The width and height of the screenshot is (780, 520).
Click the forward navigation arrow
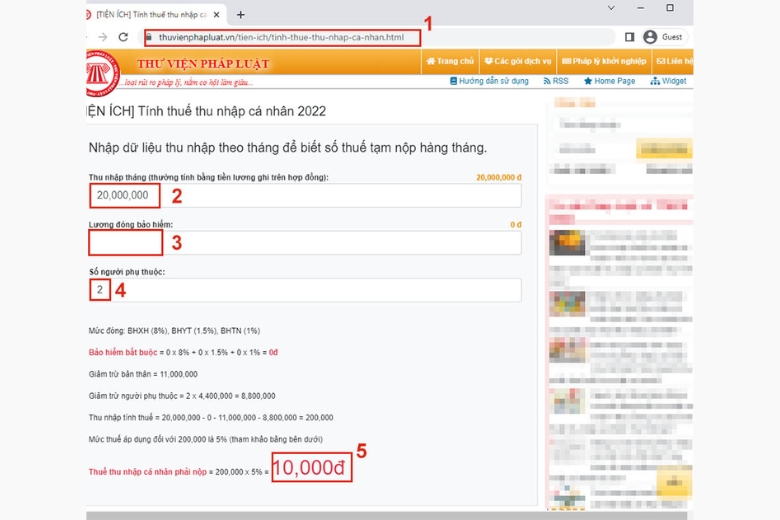100,37
